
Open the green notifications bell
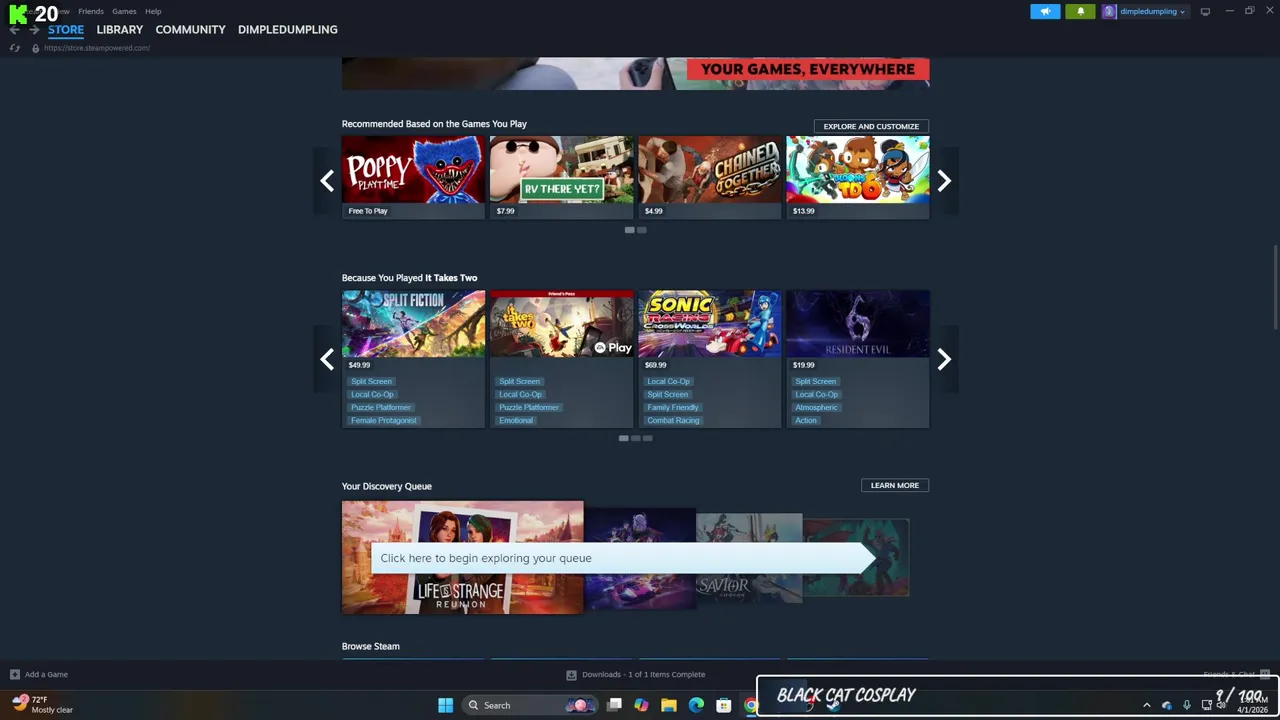1080,12
